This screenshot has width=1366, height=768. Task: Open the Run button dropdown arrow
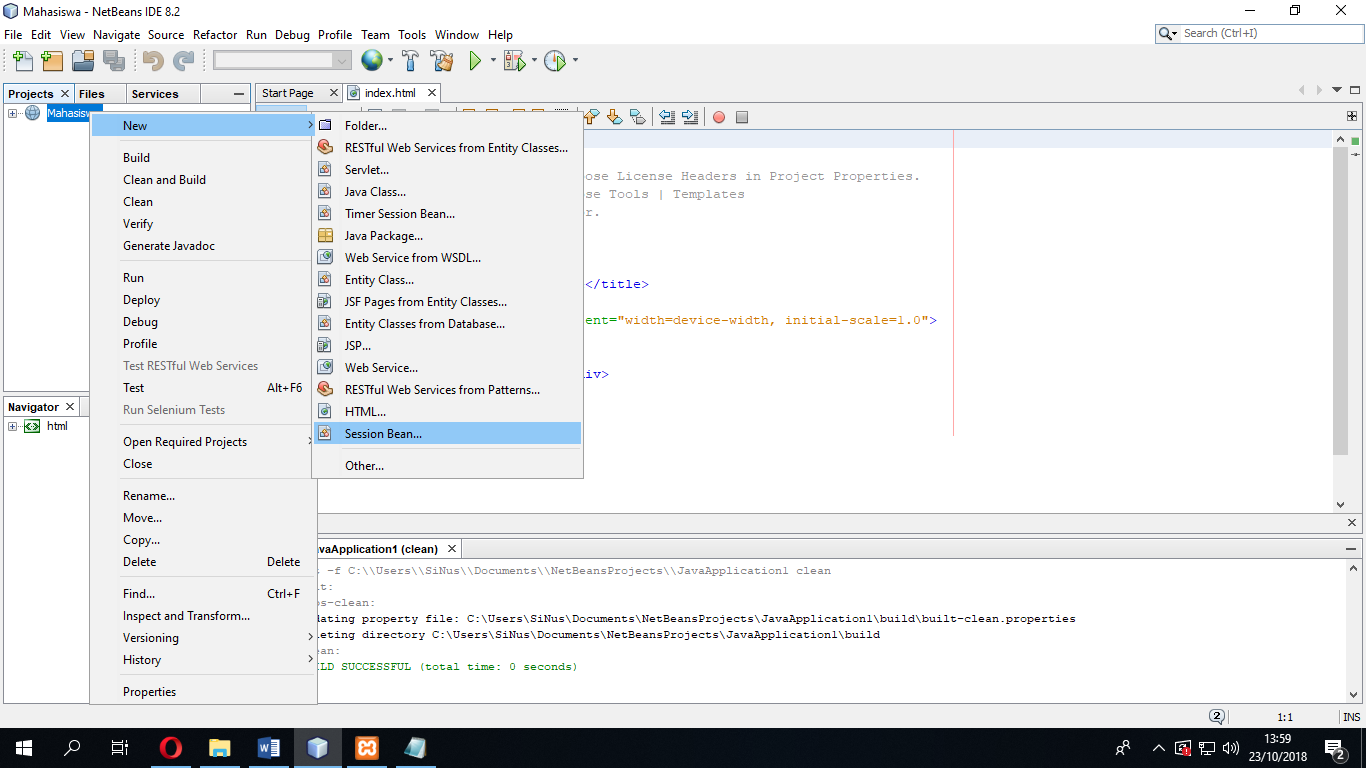pyautogui.click(x=492, y=61)
